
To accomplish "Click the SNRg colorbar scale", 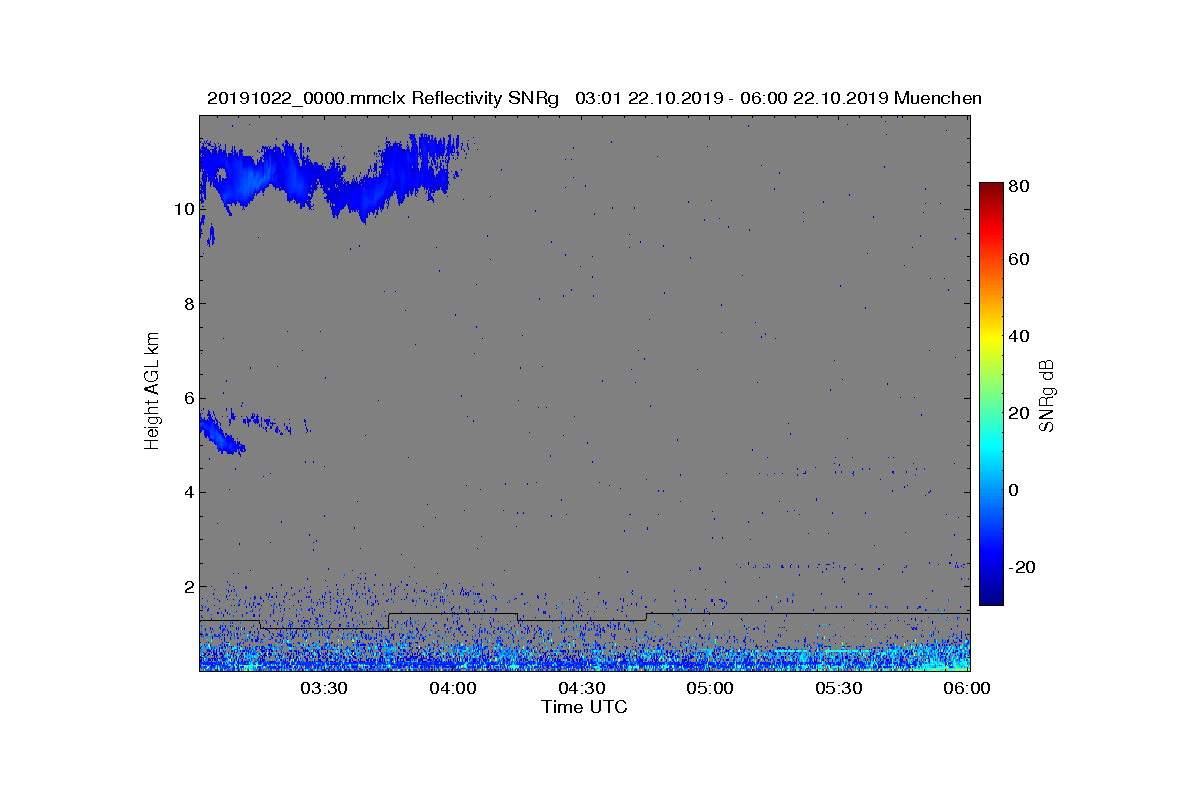I will pos(990,394).
